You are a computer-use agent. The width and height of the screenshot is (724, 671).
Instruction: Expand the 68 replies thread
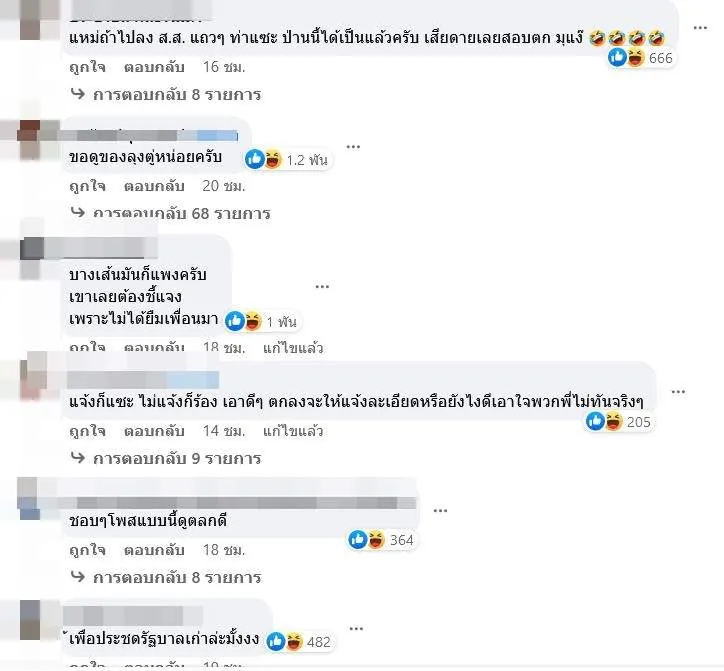(170, 213)
